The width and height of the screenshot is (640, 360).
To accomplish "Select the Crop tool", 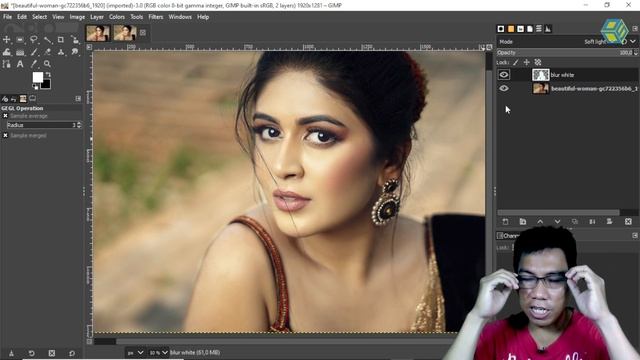I will (x=61, y=40).
